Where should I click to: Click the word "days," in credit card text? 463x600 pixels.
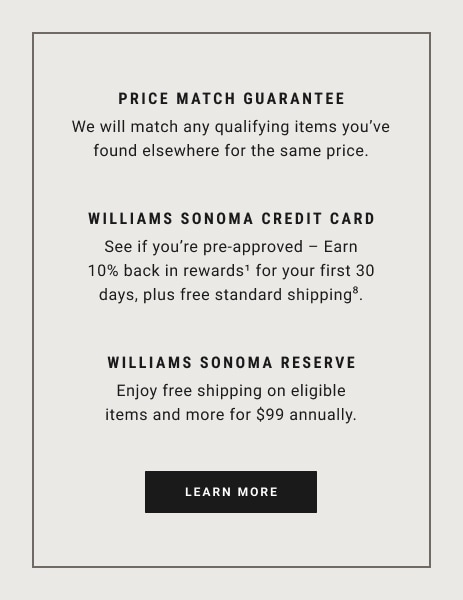119,295
